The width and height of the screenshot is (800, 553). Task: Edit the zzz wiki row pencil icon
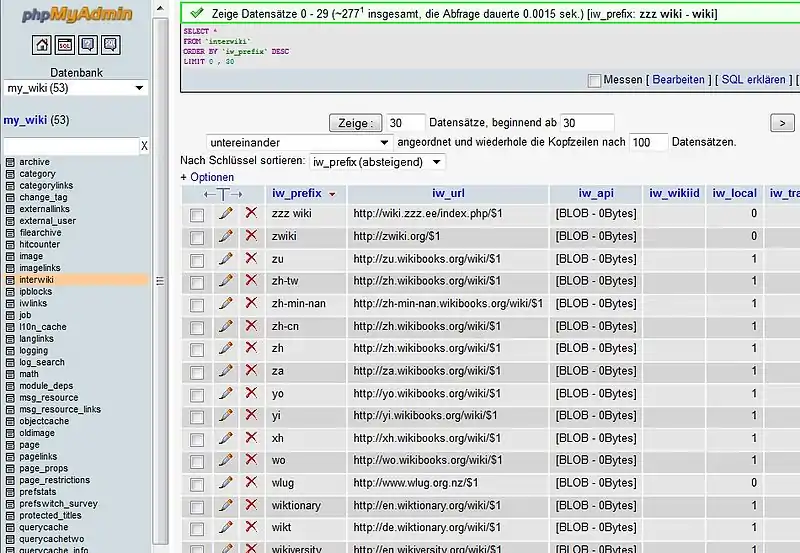[x=226, y=213]
